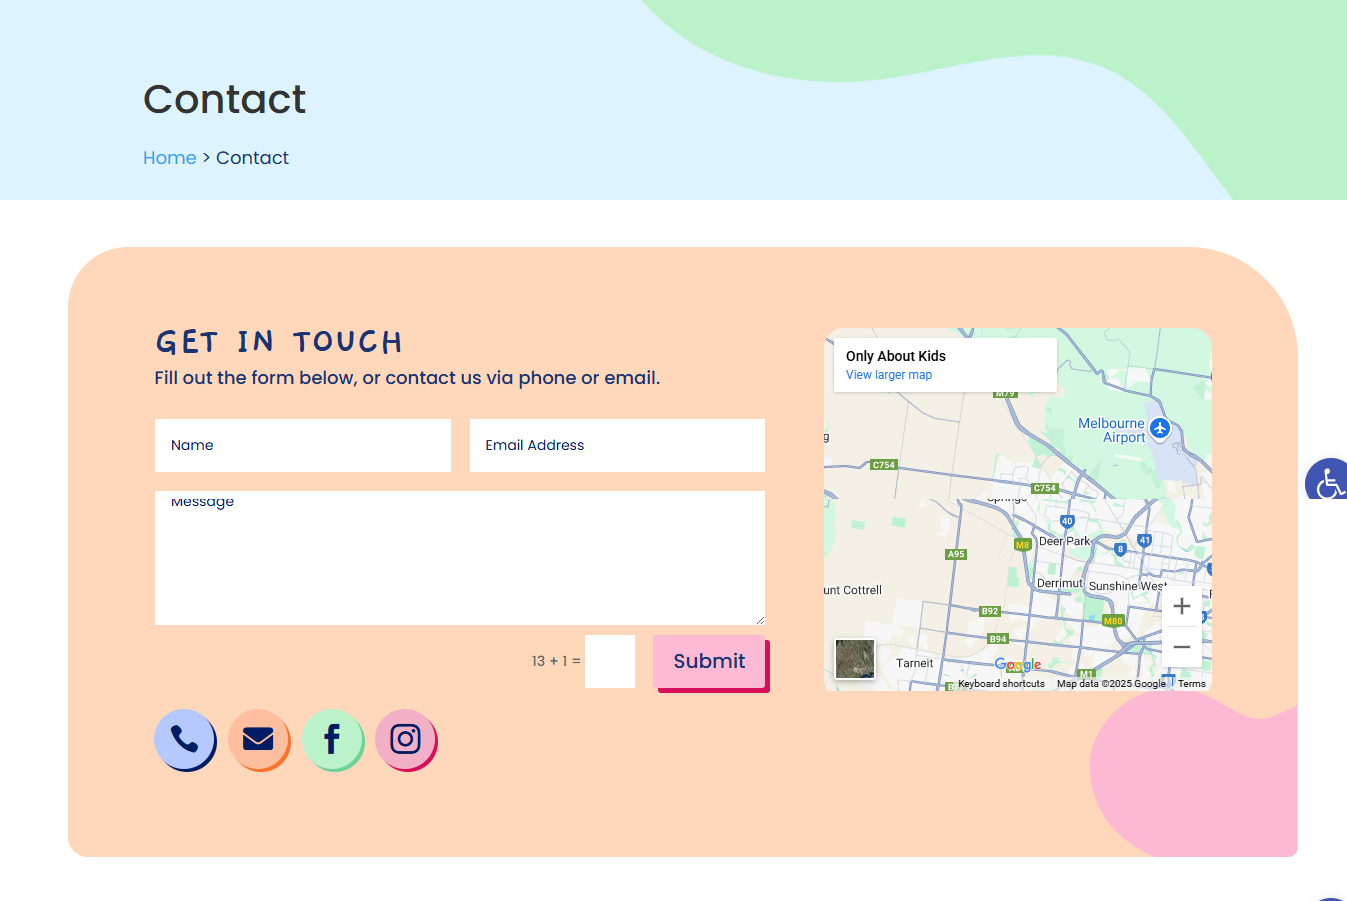Zoom out on the map
This screenshot has height=901, width=1347.
pyautogui.click(x=1181, y=647)
